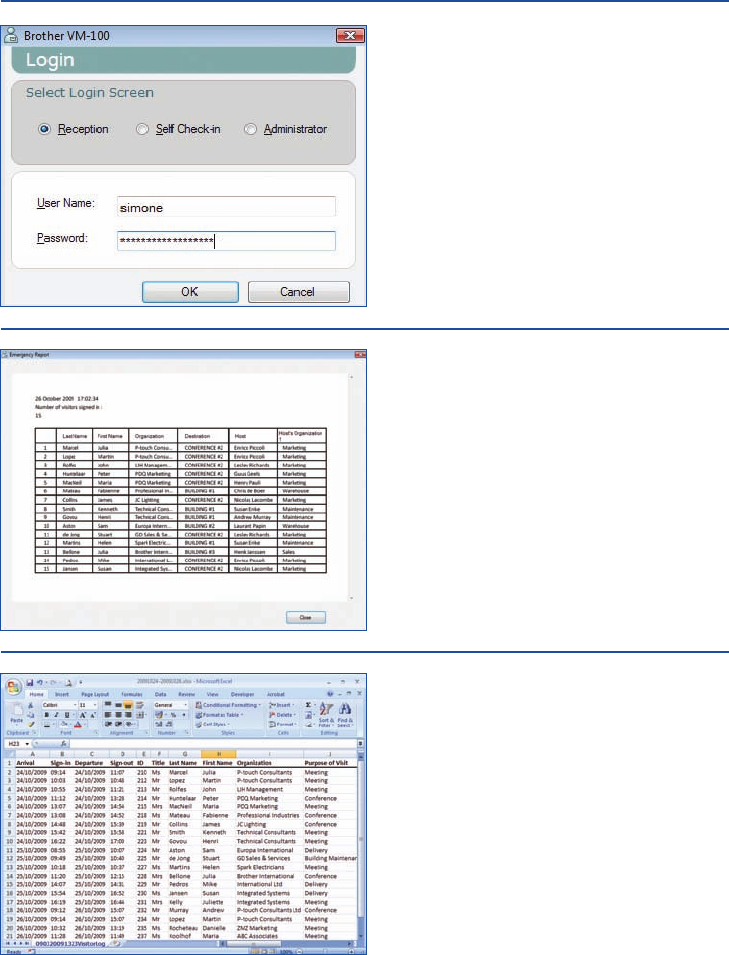Open the Delete cells dropdown
Image resolution: width=729 pixels, height=955 pixels.
click(x=283, y=714)
